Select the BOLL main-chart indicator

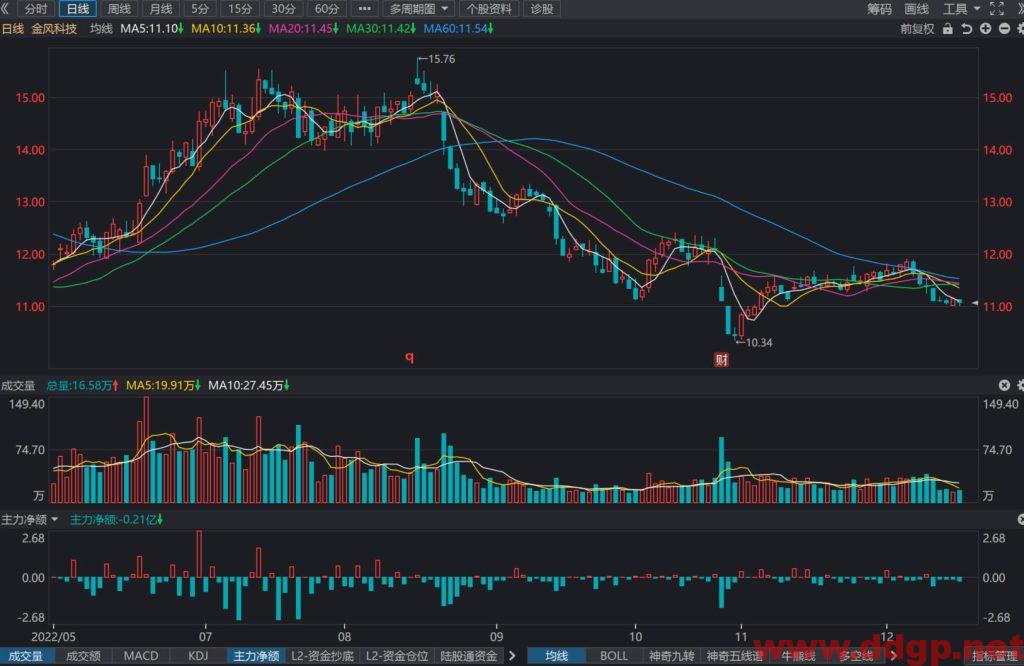[x=614, y=656]
